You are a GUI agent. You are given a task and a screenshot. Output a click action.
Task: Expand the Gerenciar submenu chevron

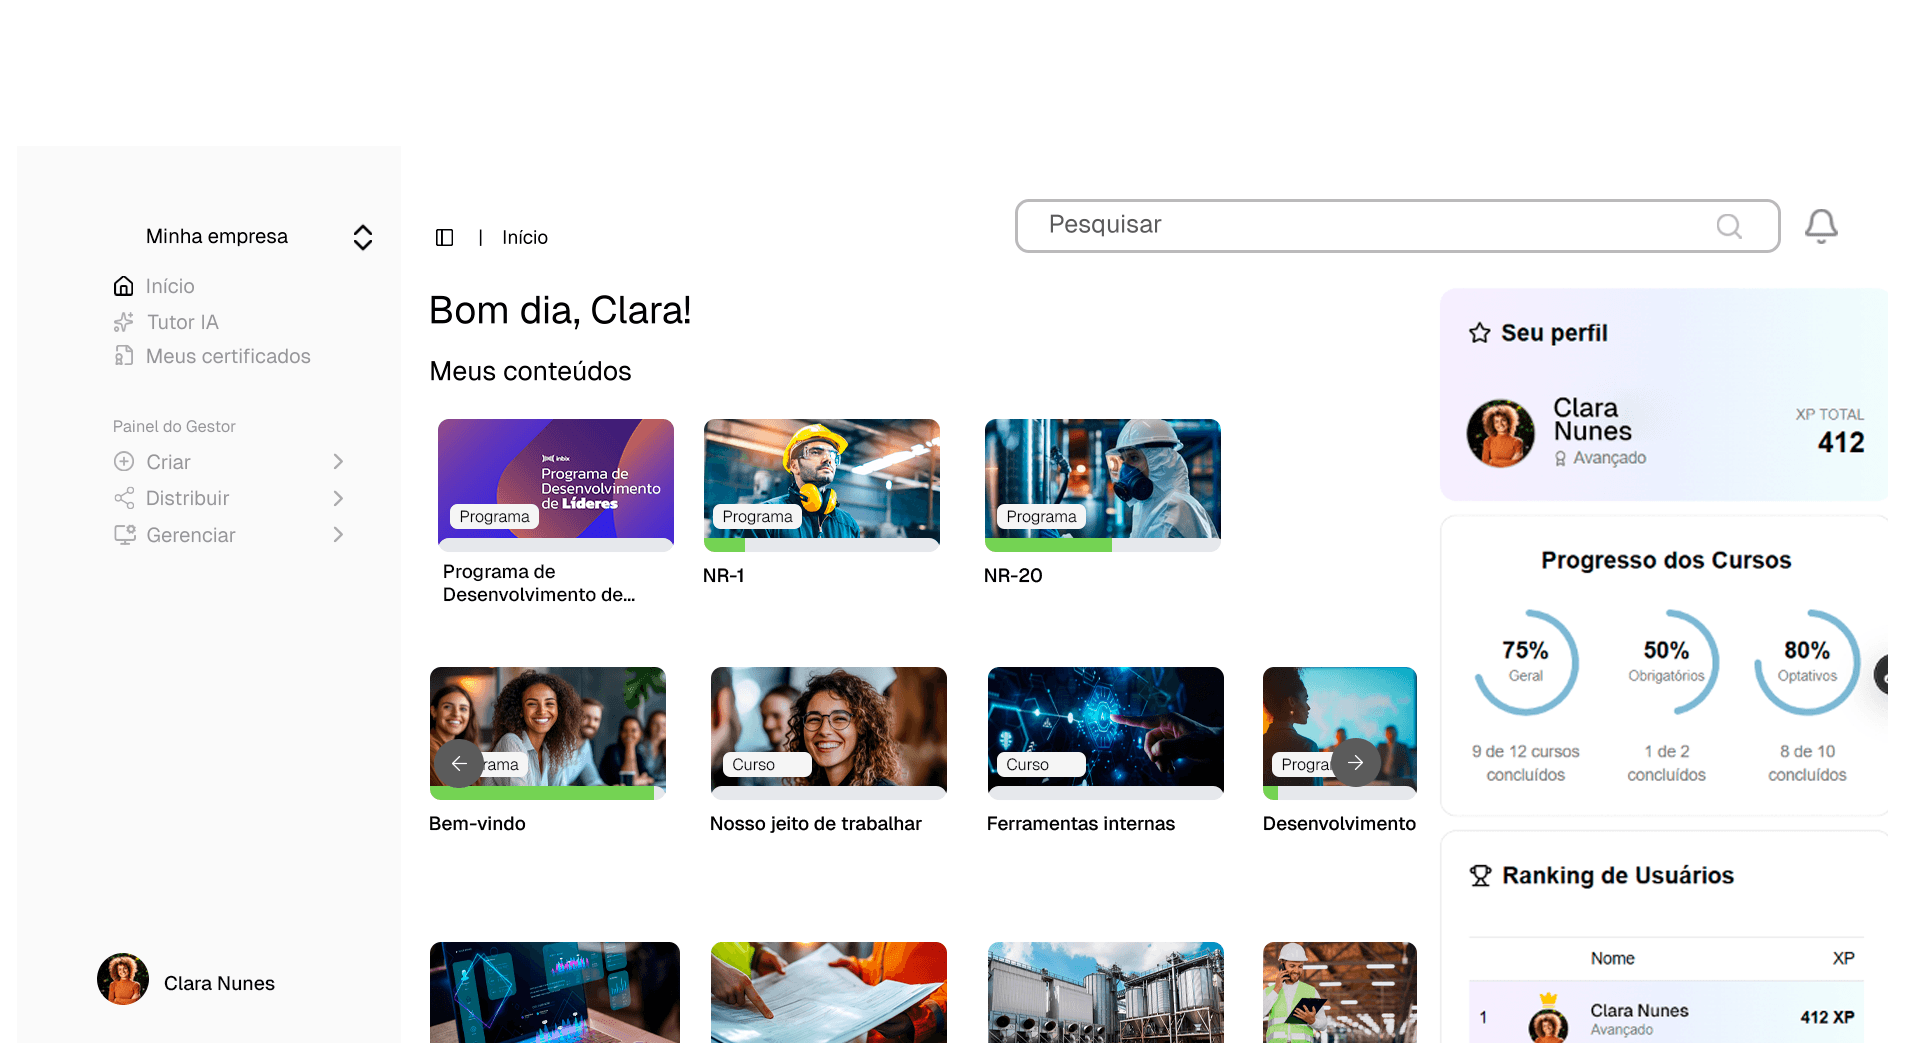click(338, 535)
